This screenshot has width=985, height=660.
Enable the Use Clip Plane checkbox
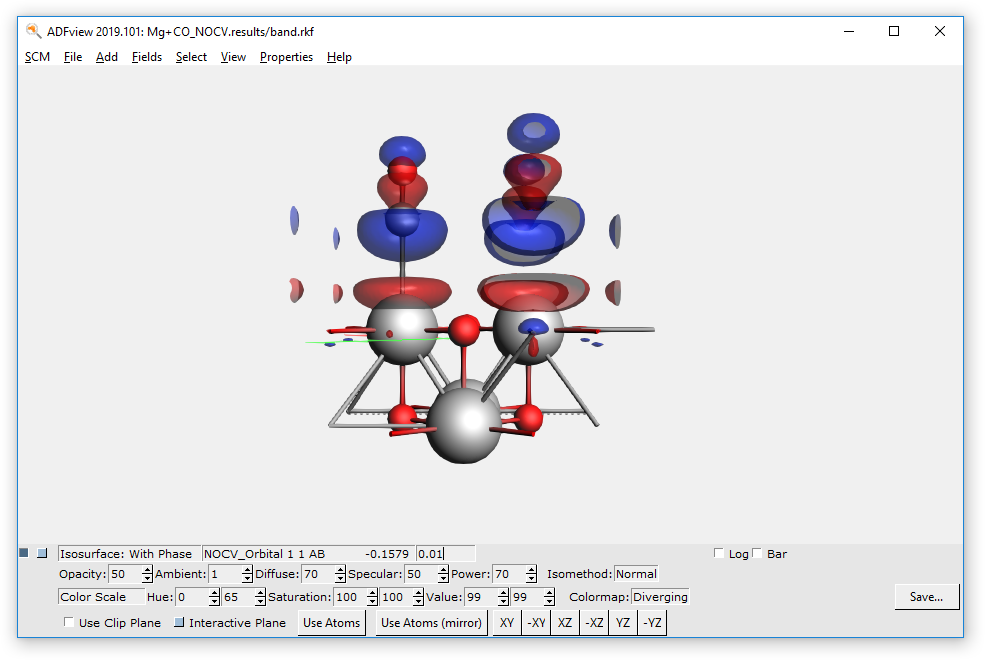[68, 622]
